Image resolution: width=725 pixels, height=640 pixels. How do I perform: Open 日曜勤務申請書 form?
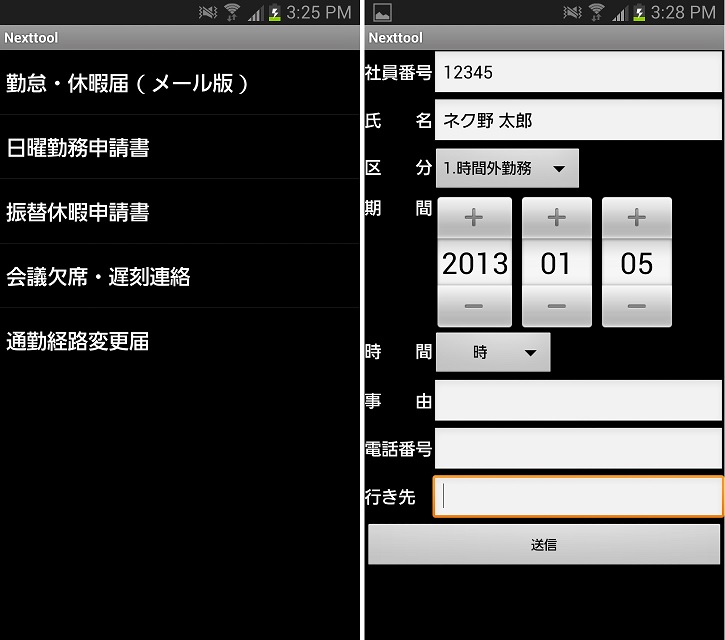coord(179,148)
